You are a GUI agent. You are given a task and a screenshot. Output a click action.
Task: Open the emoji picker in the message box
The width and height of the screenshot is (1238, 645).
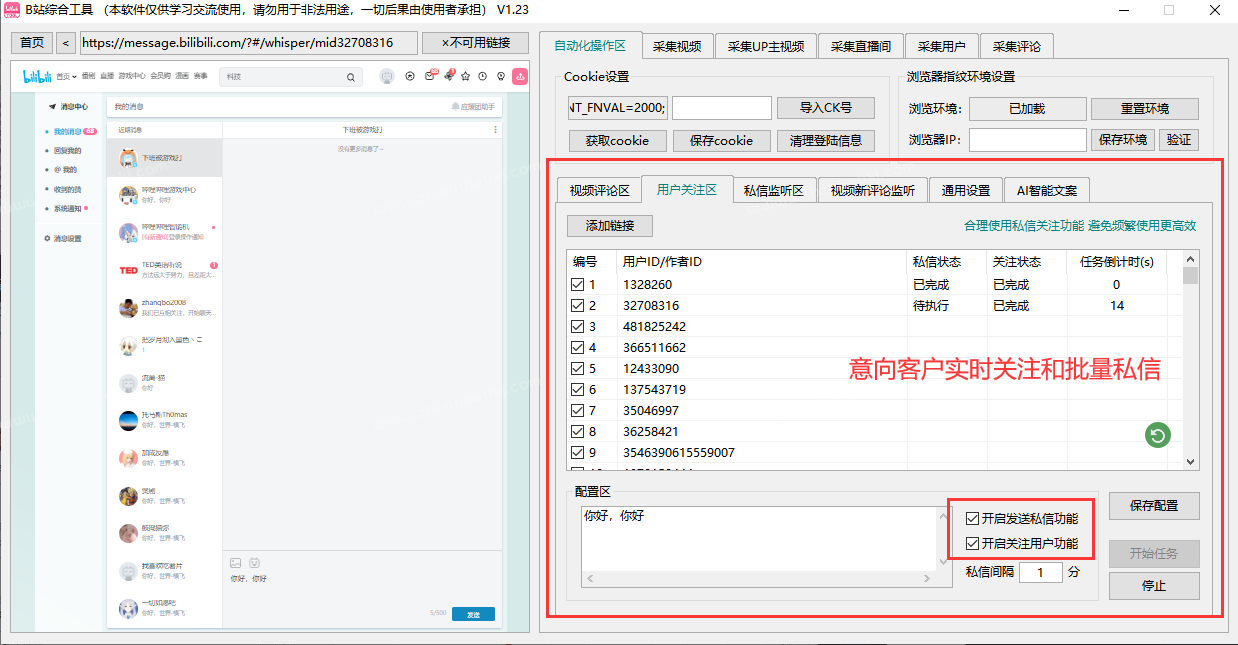click(254, 563)
